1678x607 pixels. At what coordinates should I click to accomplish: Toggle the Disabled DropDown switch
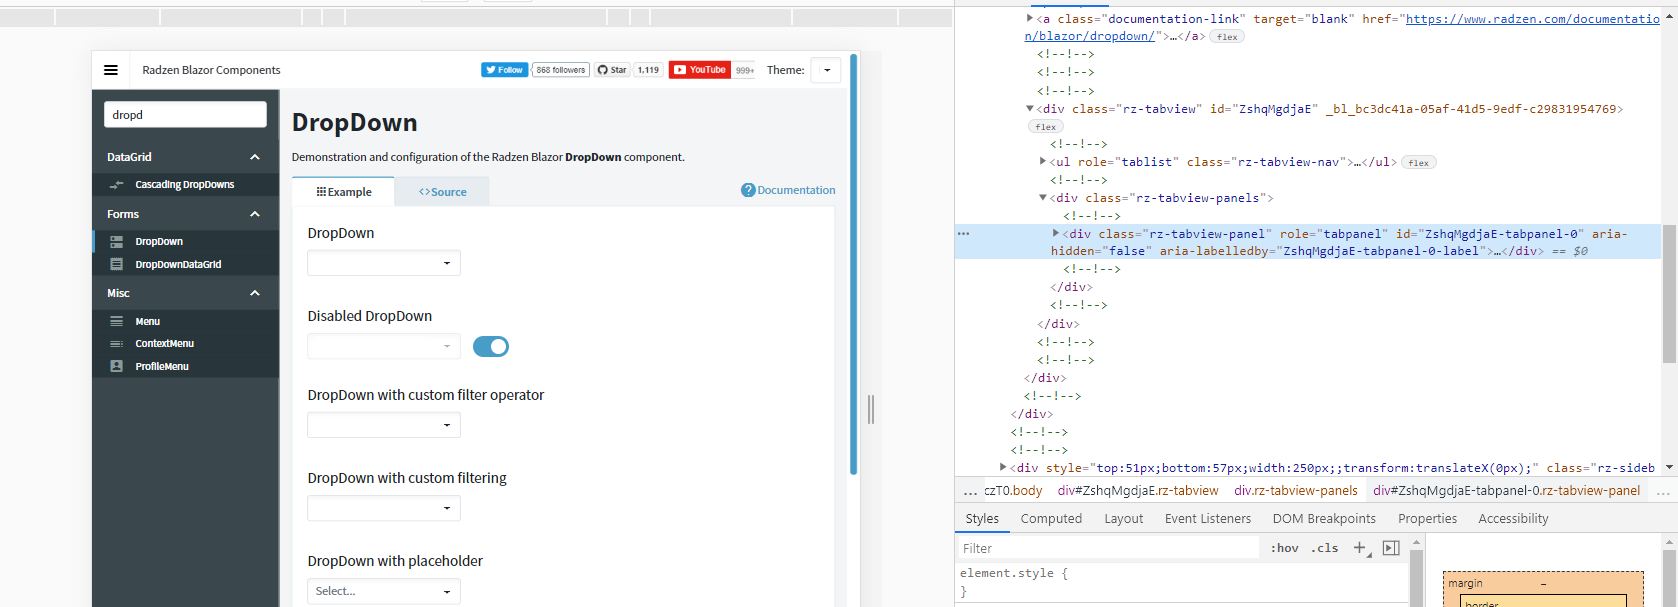pos(491,346)
